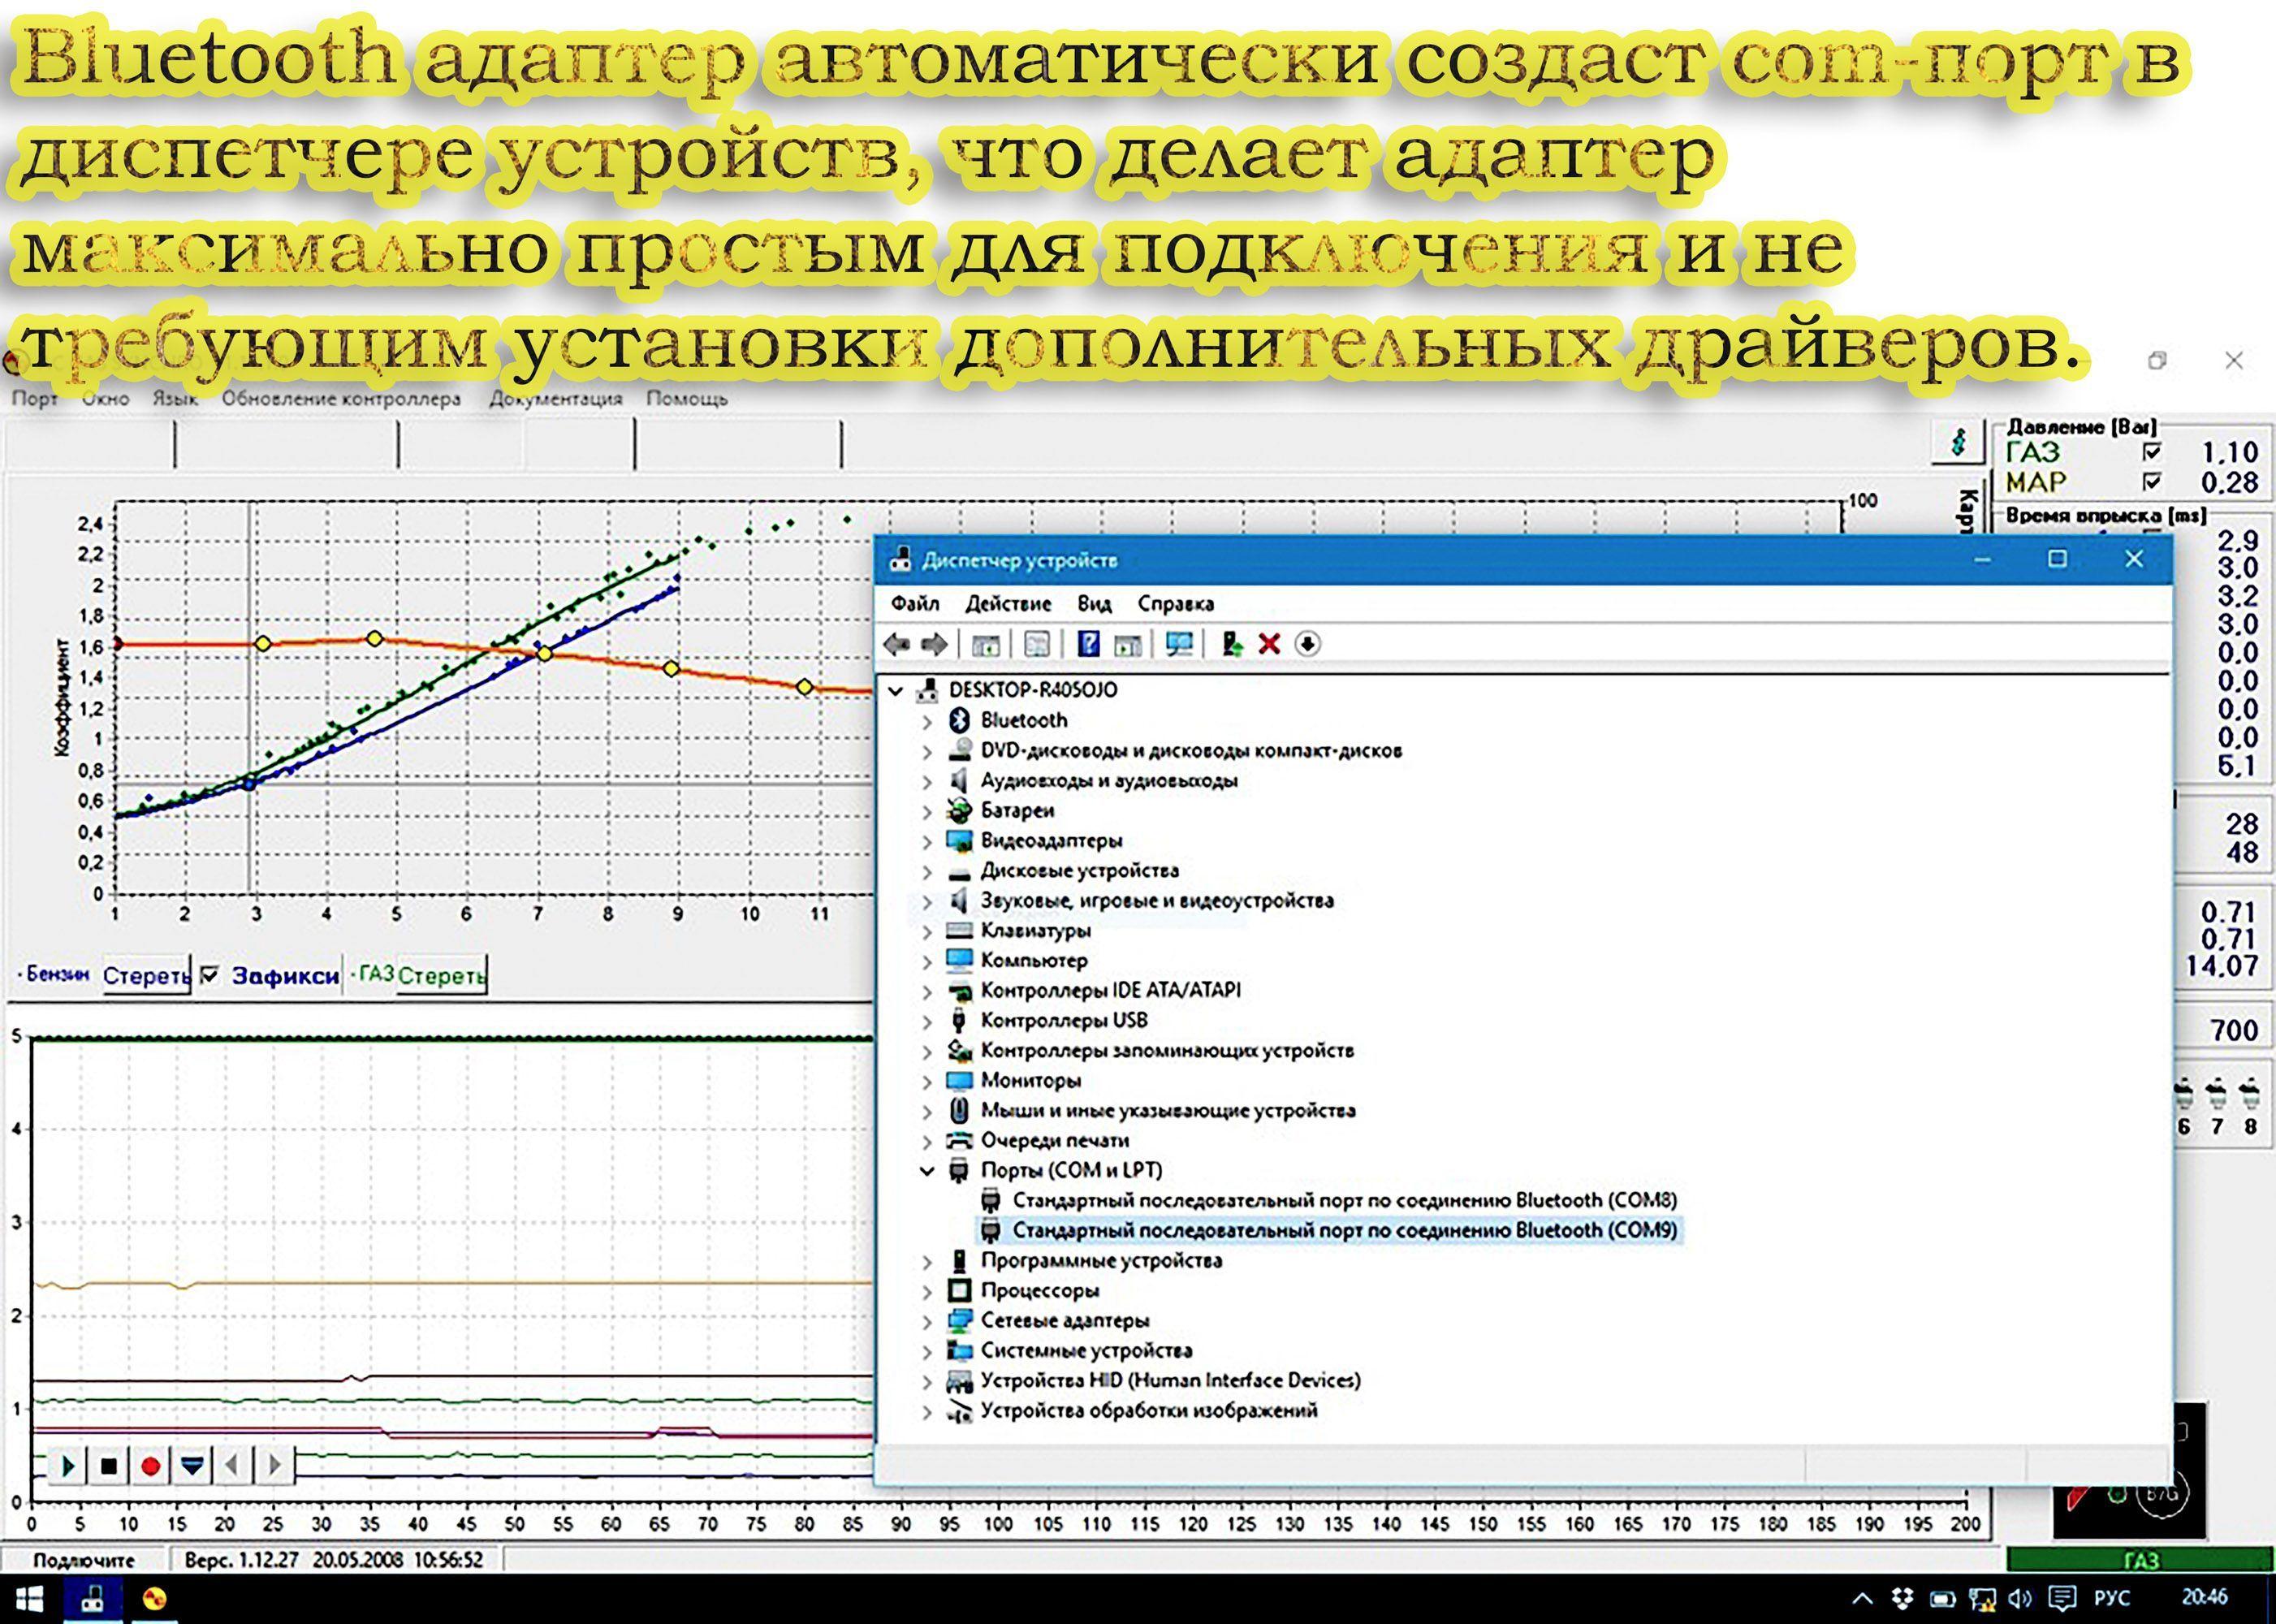This screenshot has height=1624, width=2276.
Task: Select the yellow curve point near x=5
Action: 374,638
